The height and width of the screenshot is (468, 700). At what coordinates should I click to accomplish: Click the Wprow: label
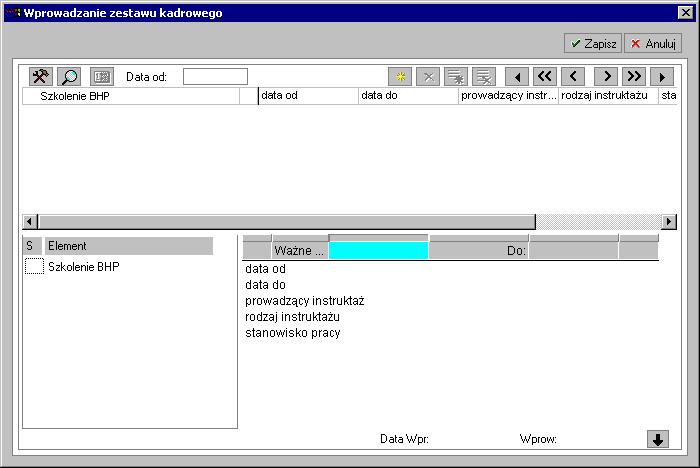click(538, 439)
